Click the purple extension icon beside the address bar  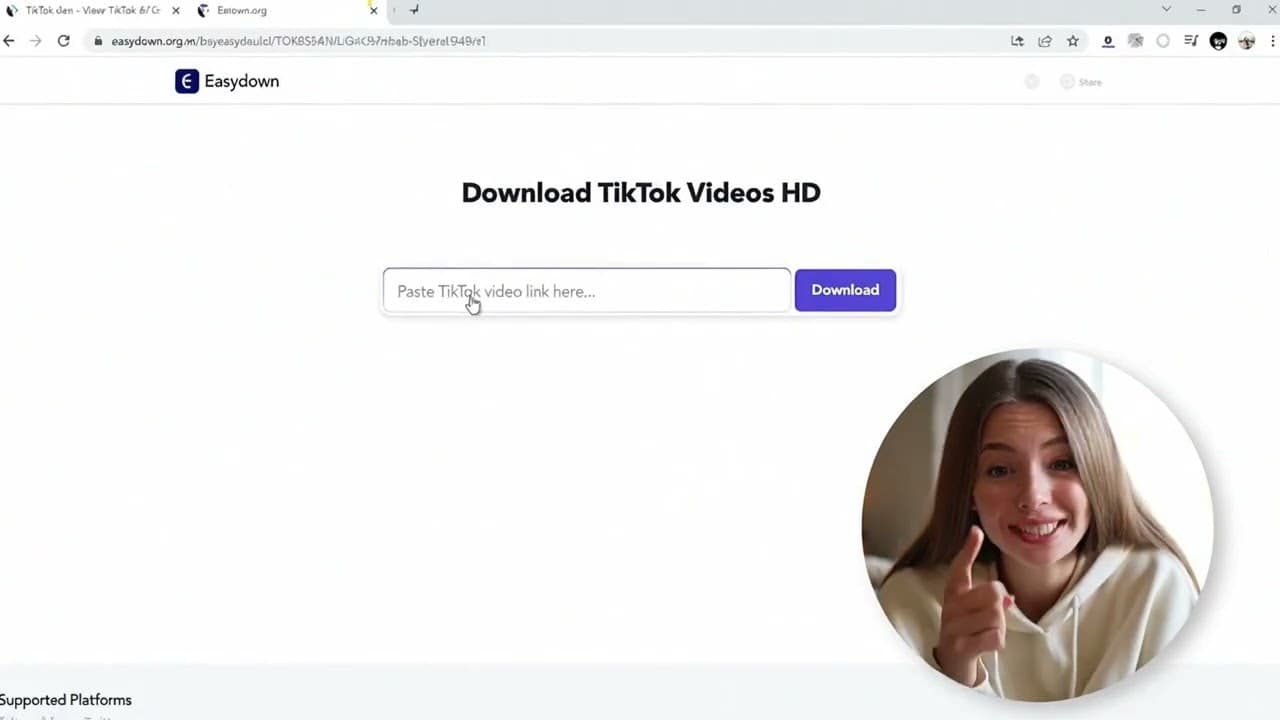[x=1108, y=41]
